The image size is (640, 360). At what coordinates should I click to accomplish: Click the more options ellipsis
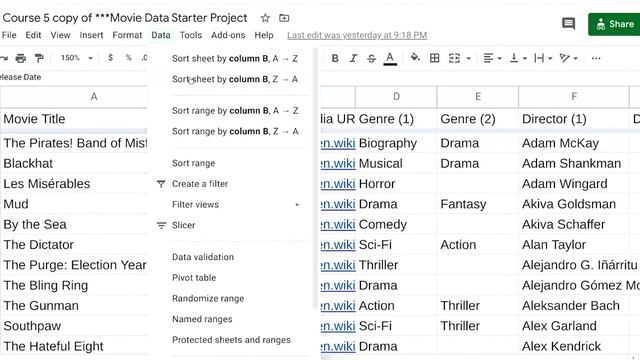click(x=596, y=58)
